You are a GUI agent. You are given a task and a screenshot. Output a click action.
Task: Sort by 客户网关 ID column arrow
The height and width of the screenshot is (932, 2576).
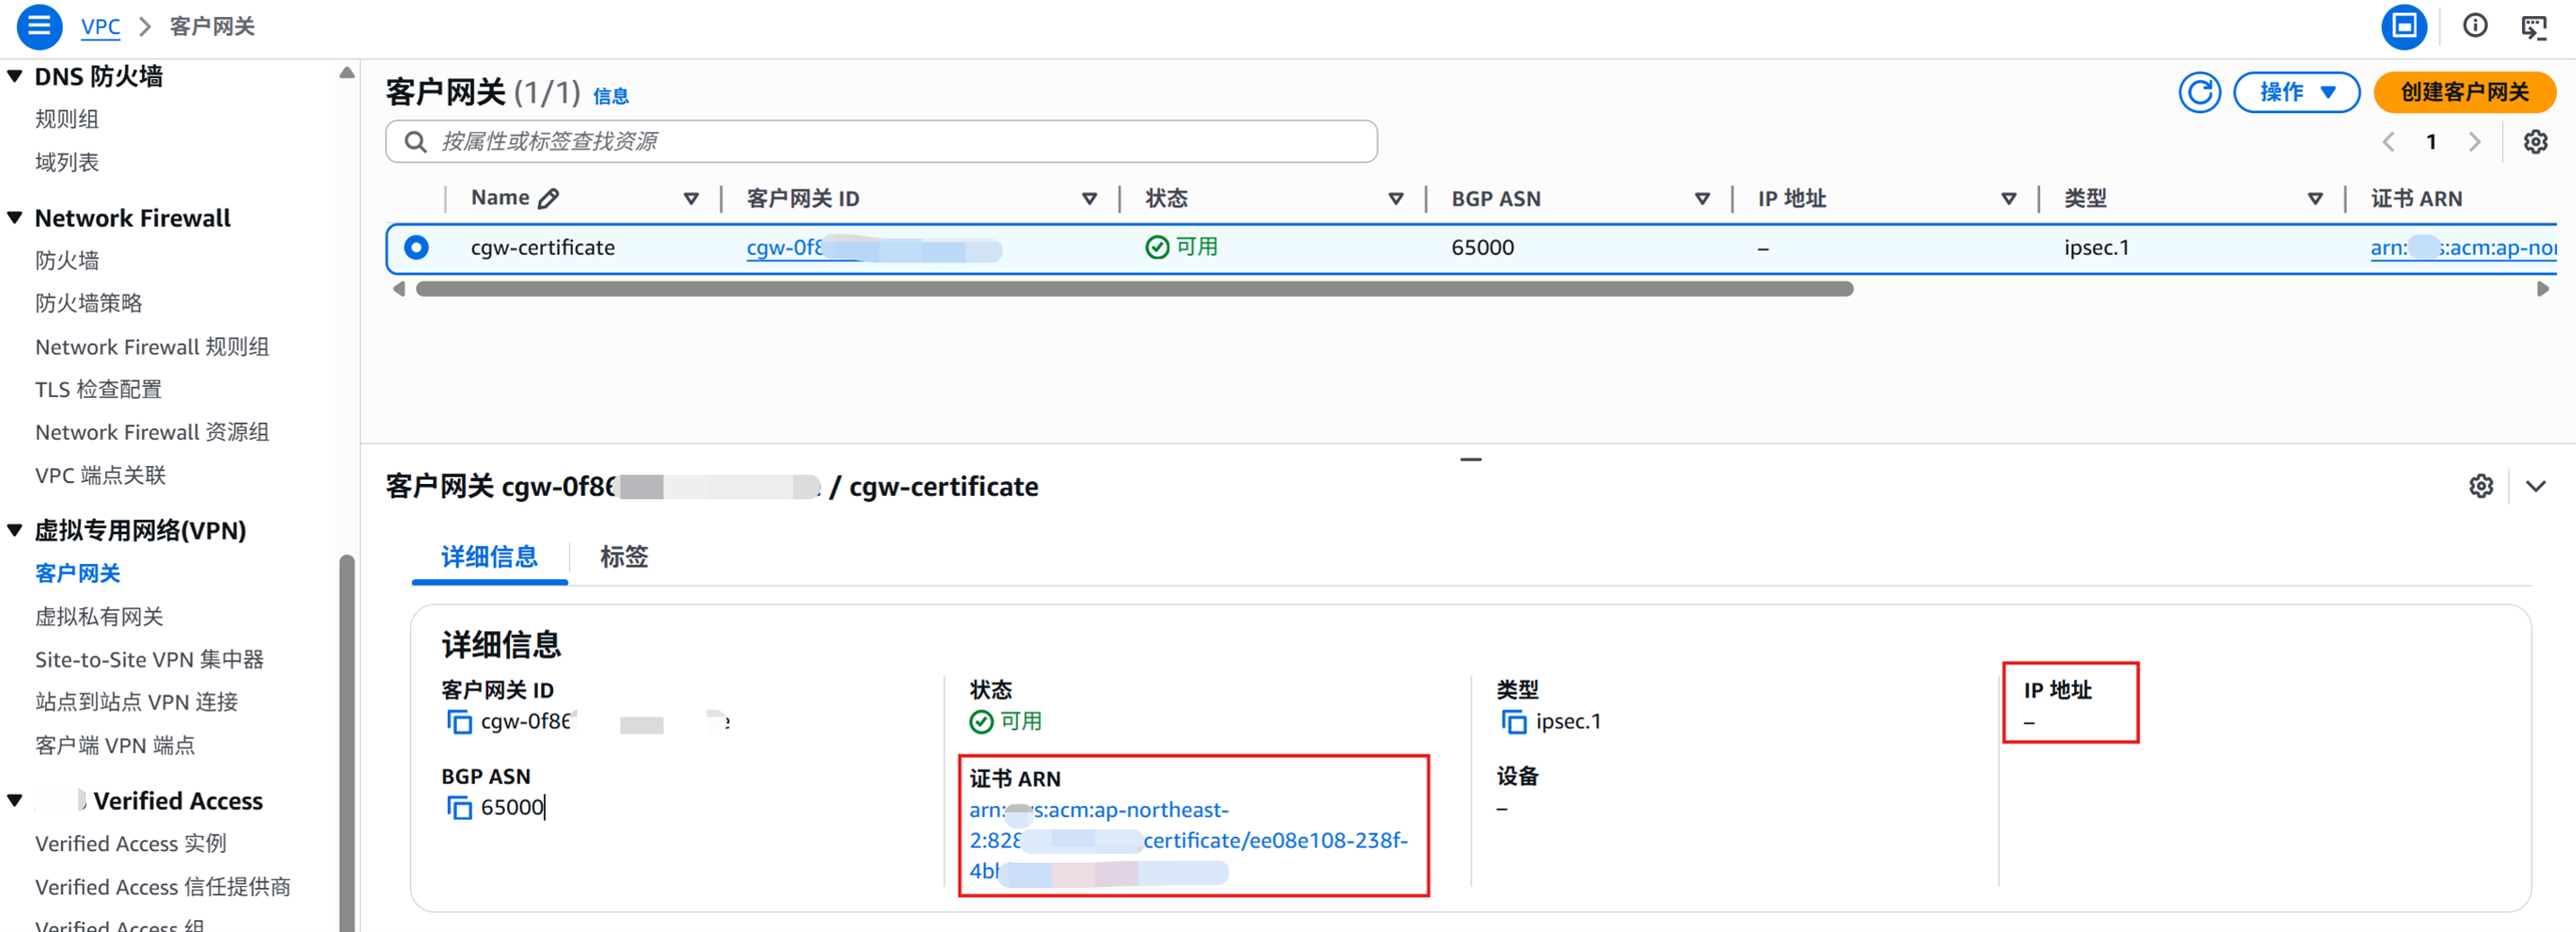pyautogui.click(x=1090, y=199)
